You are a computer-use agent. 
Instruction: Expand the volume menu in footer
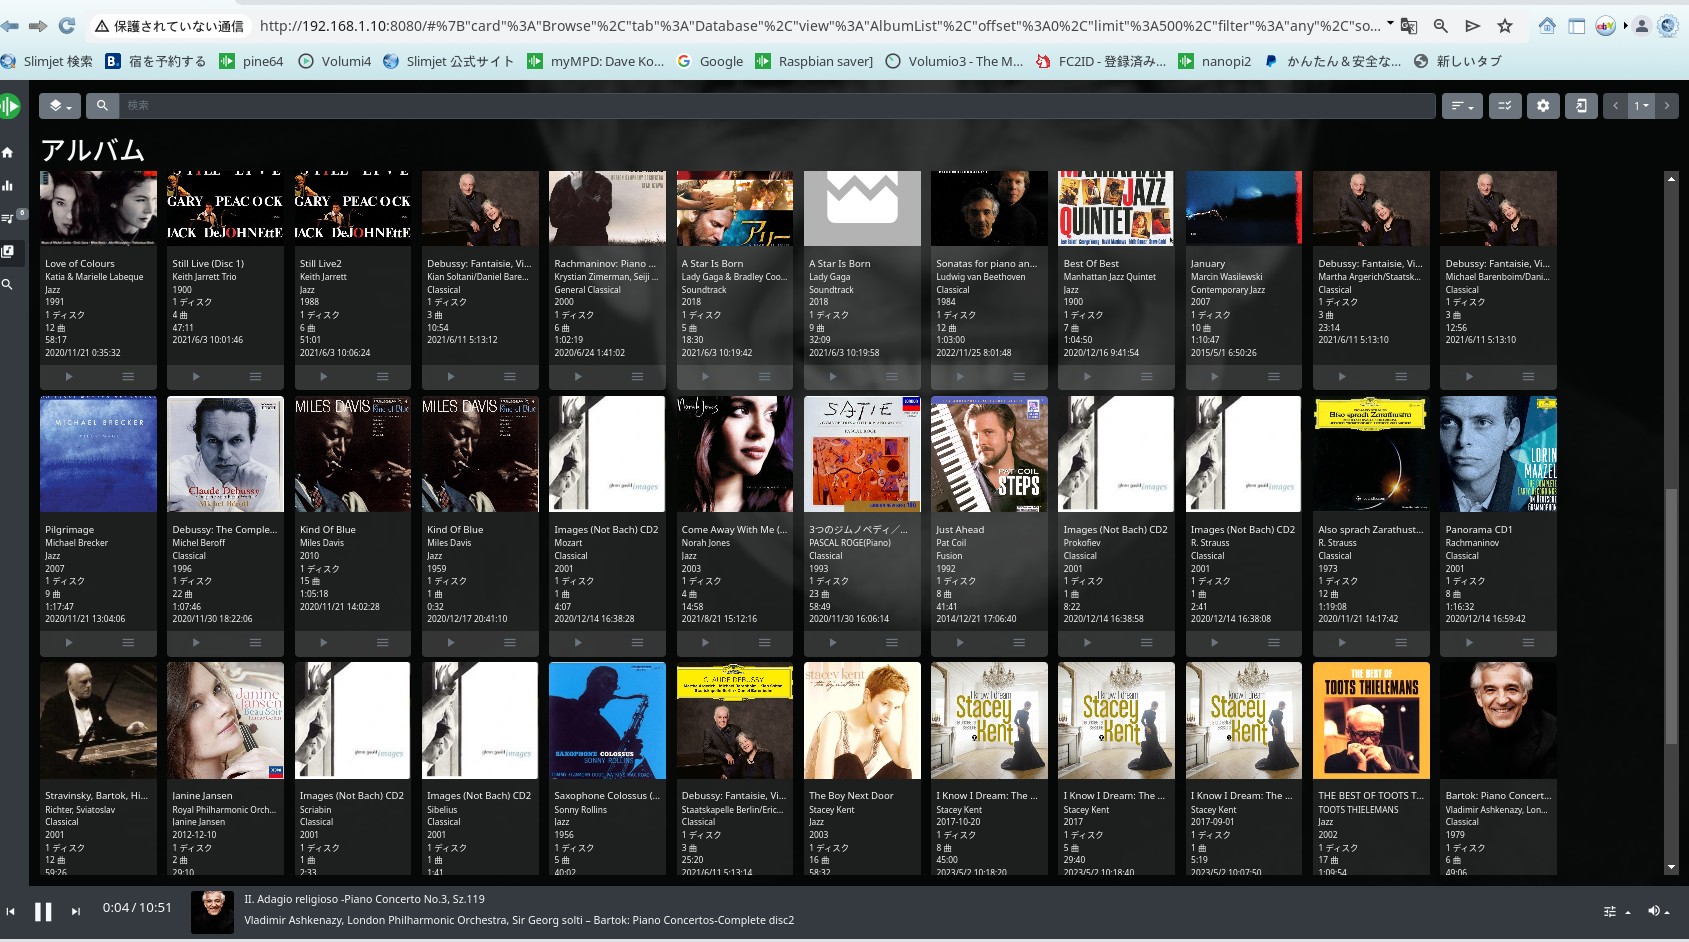[1659, 911]
